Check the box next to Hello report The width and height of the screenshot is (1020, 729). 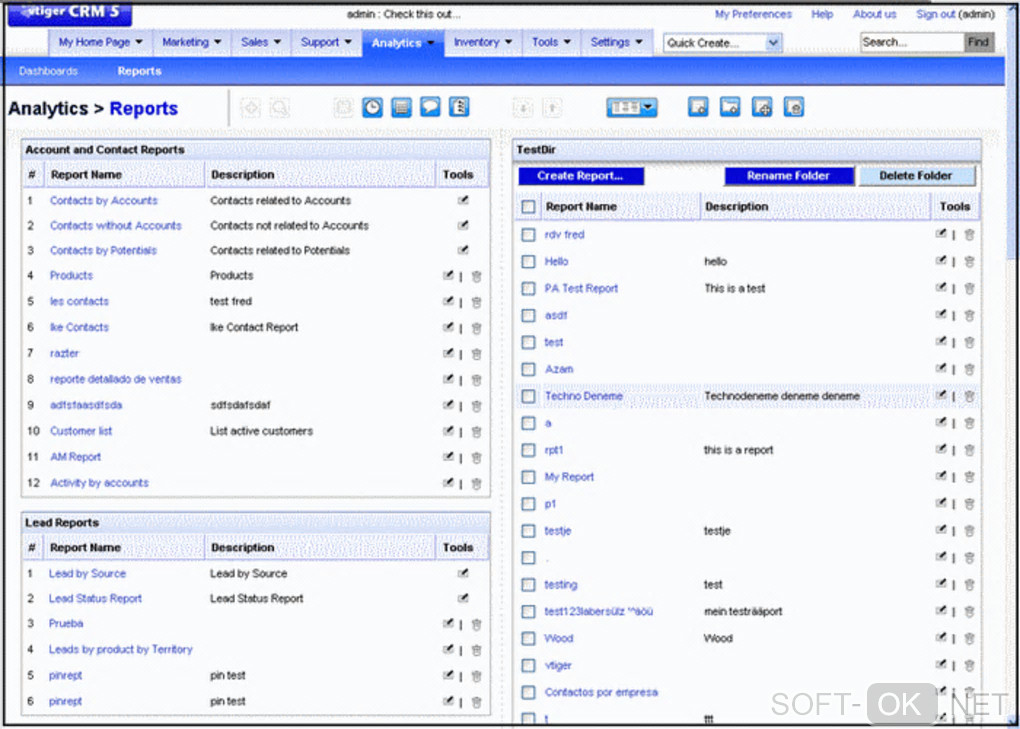[x=529, y=261]
